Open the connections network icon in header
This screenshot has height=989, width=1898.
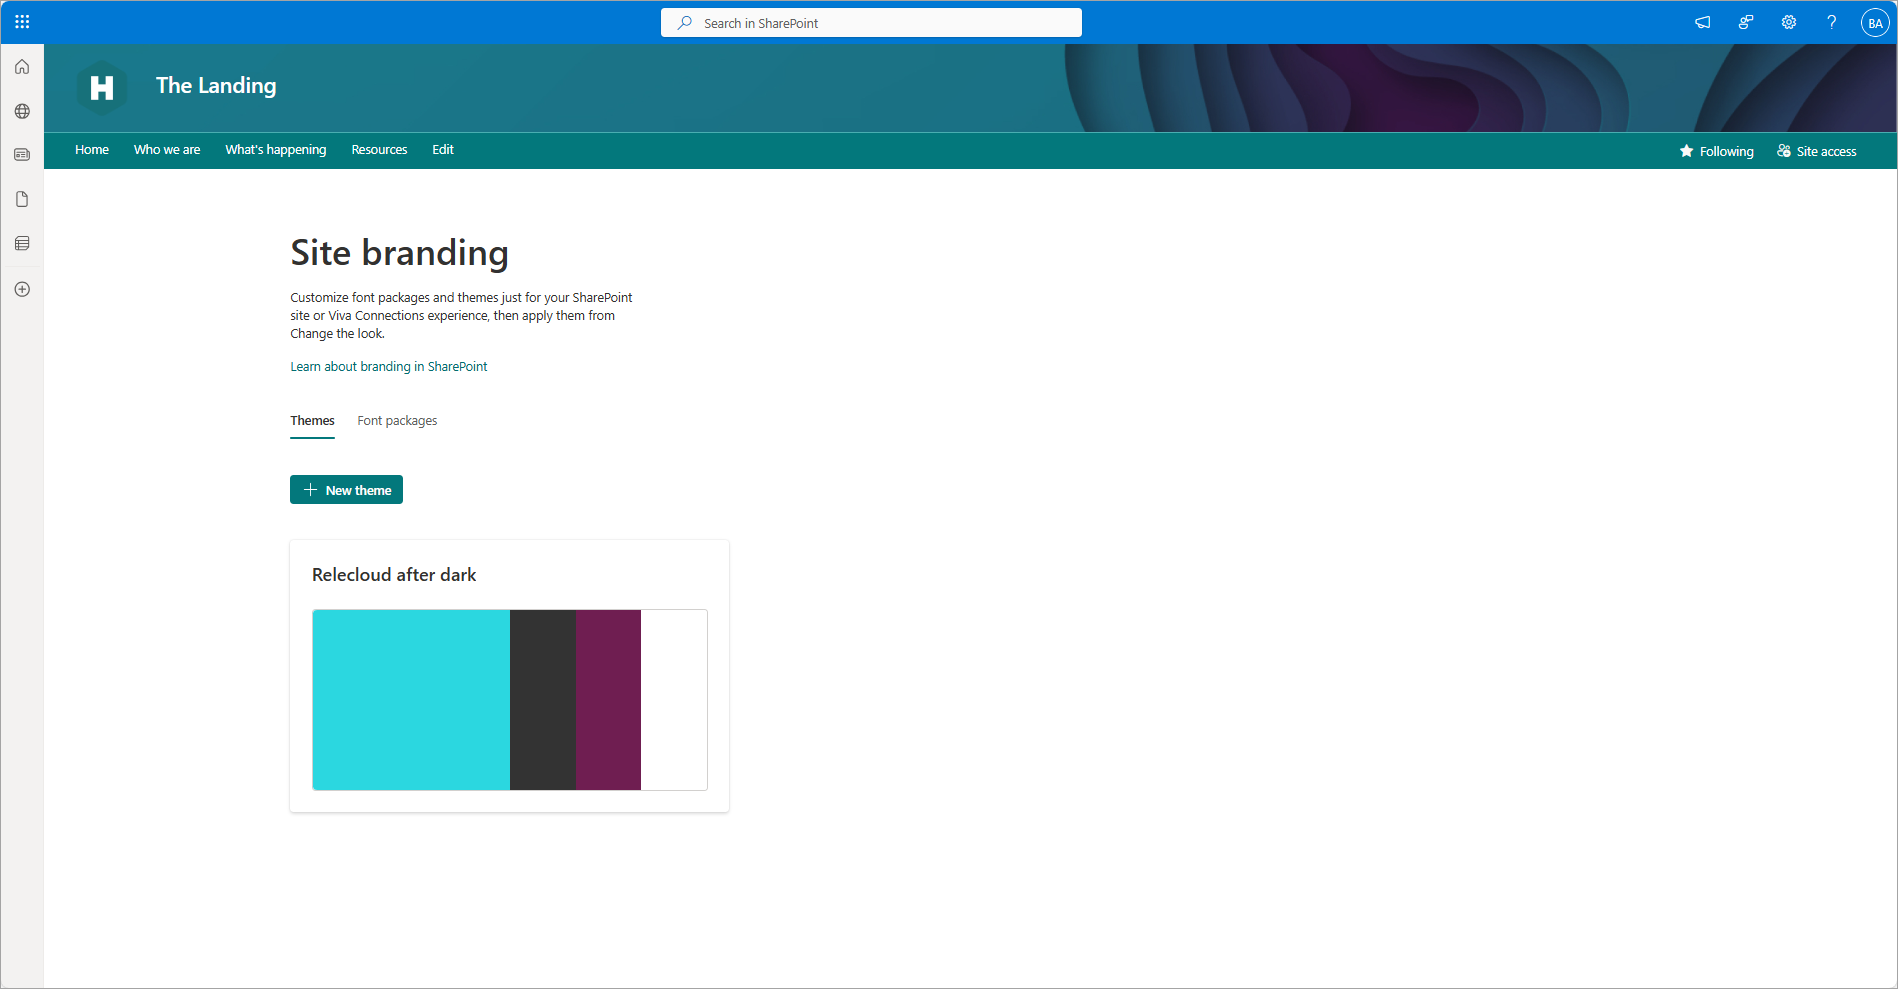tap(1745, 22)
